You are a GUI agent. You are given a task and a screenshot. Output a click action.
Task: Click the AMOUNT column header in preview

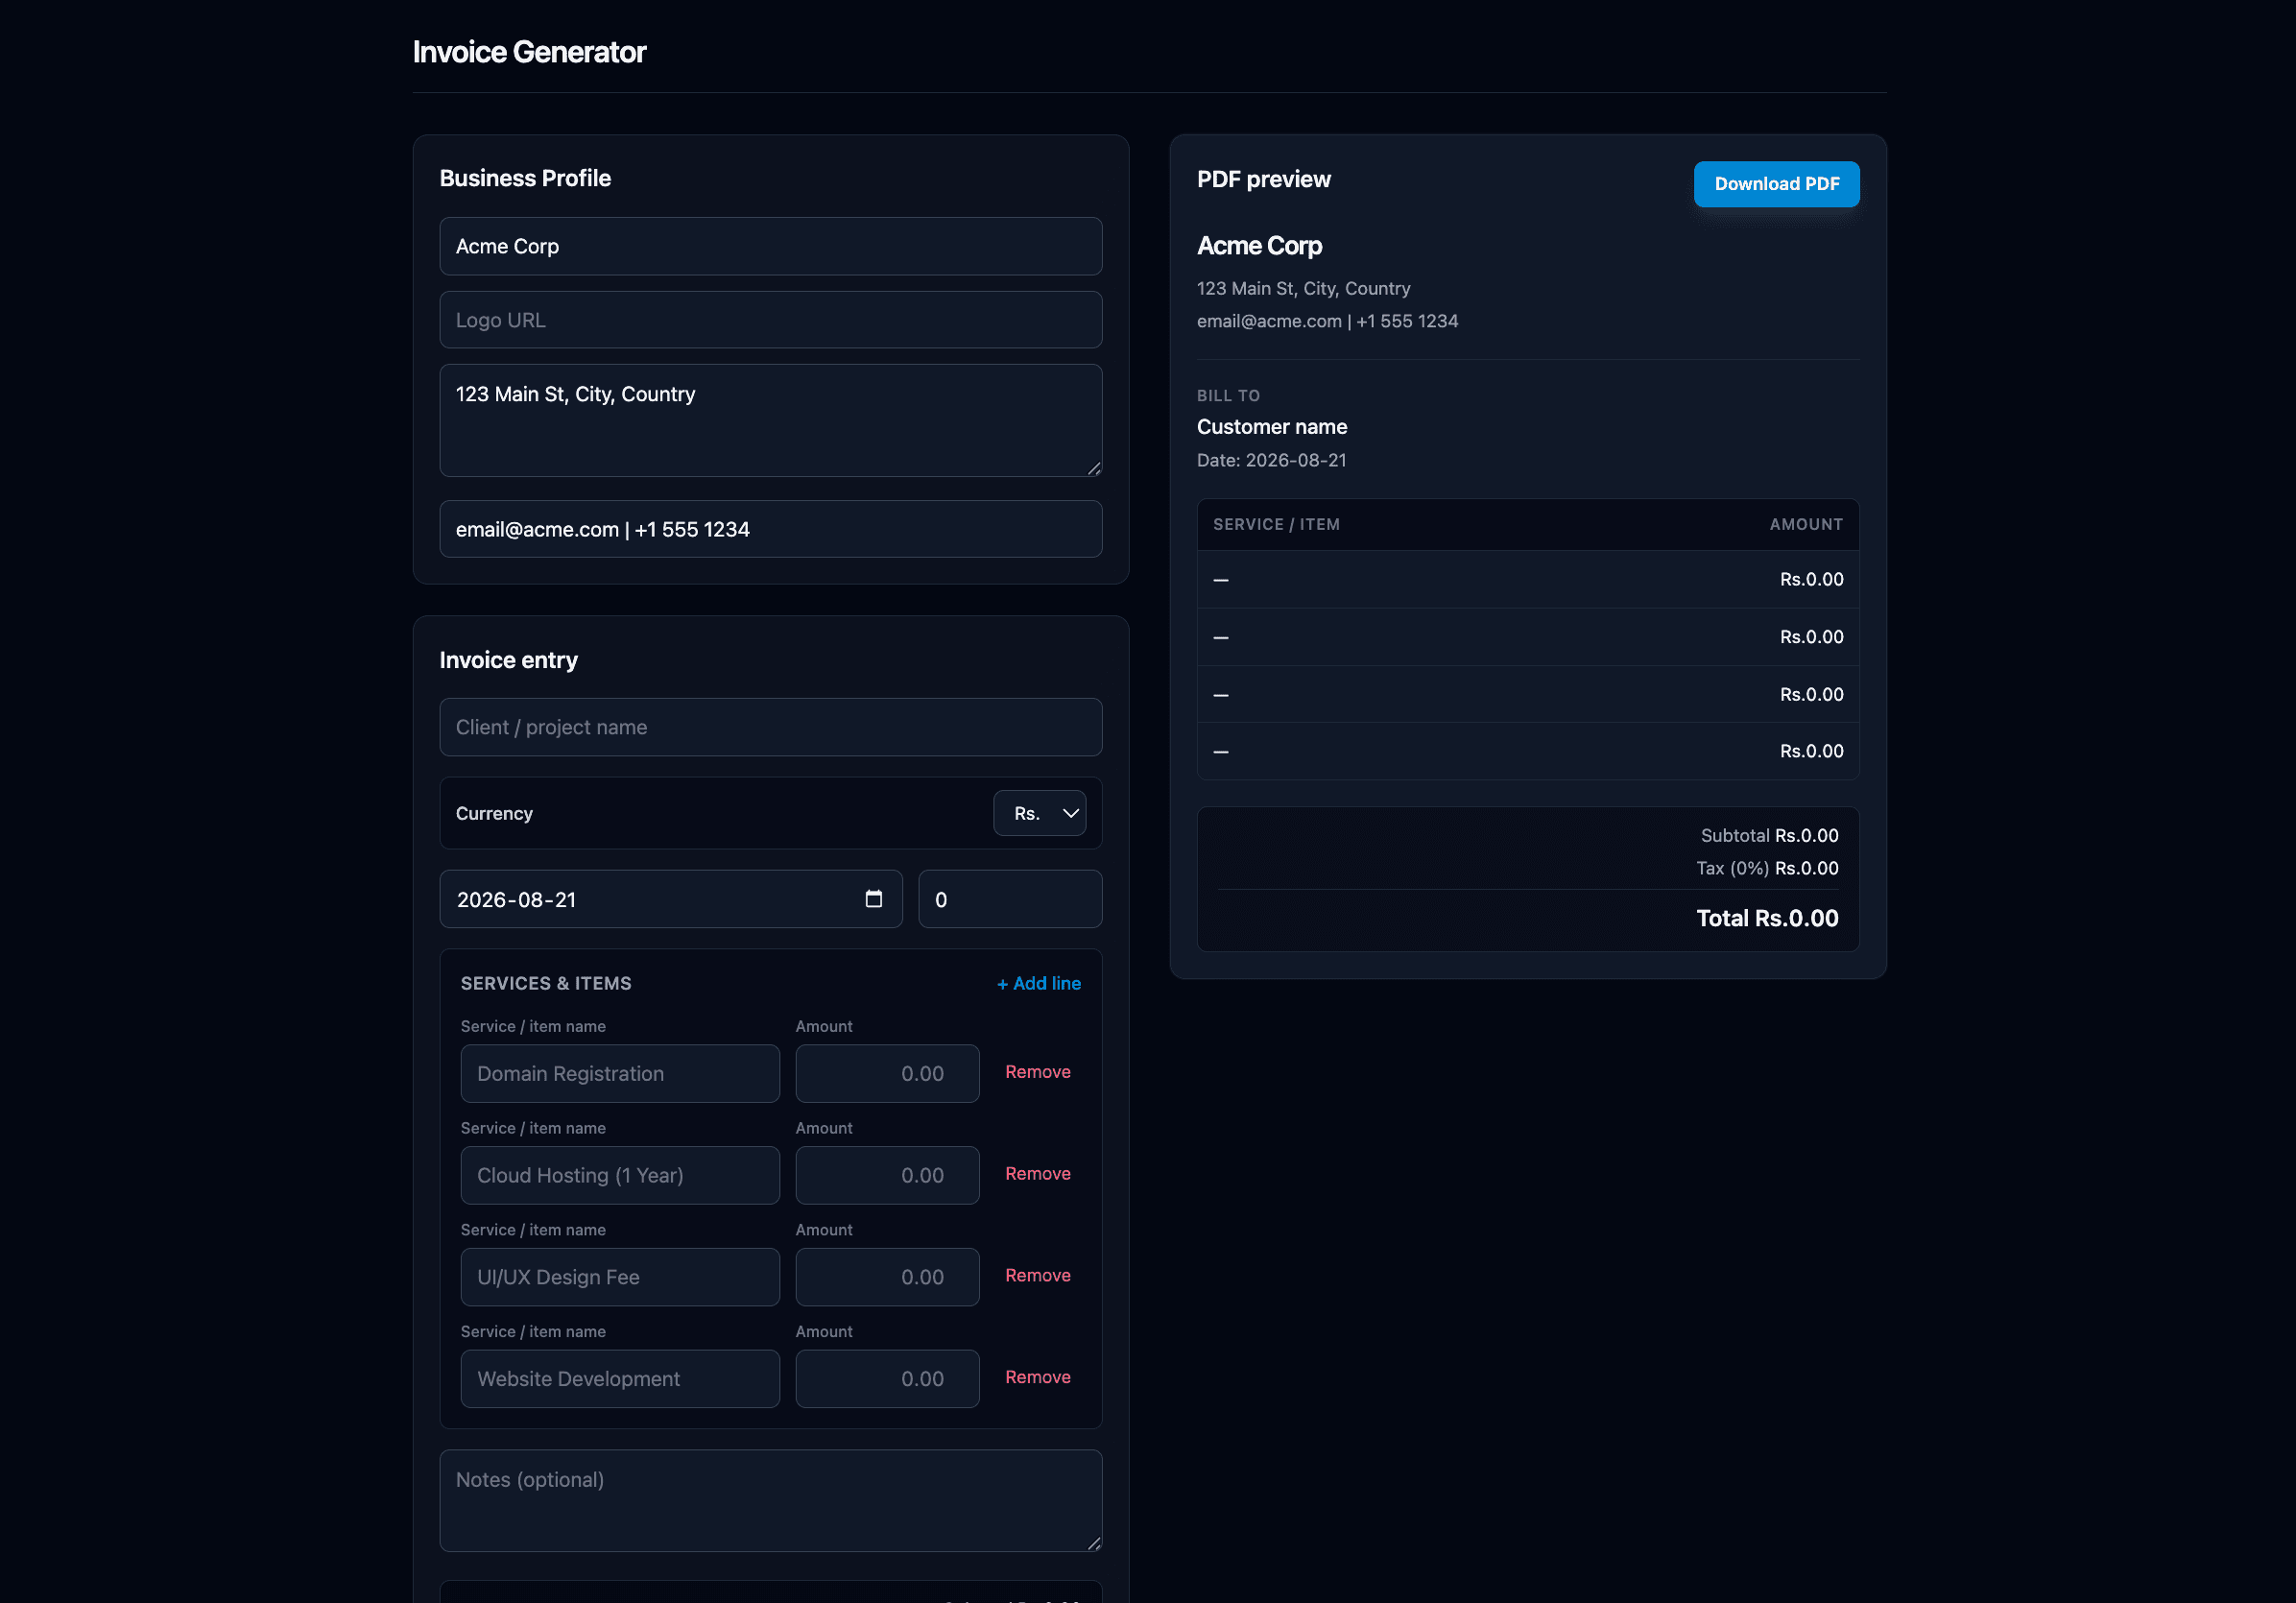point(1806,524)
